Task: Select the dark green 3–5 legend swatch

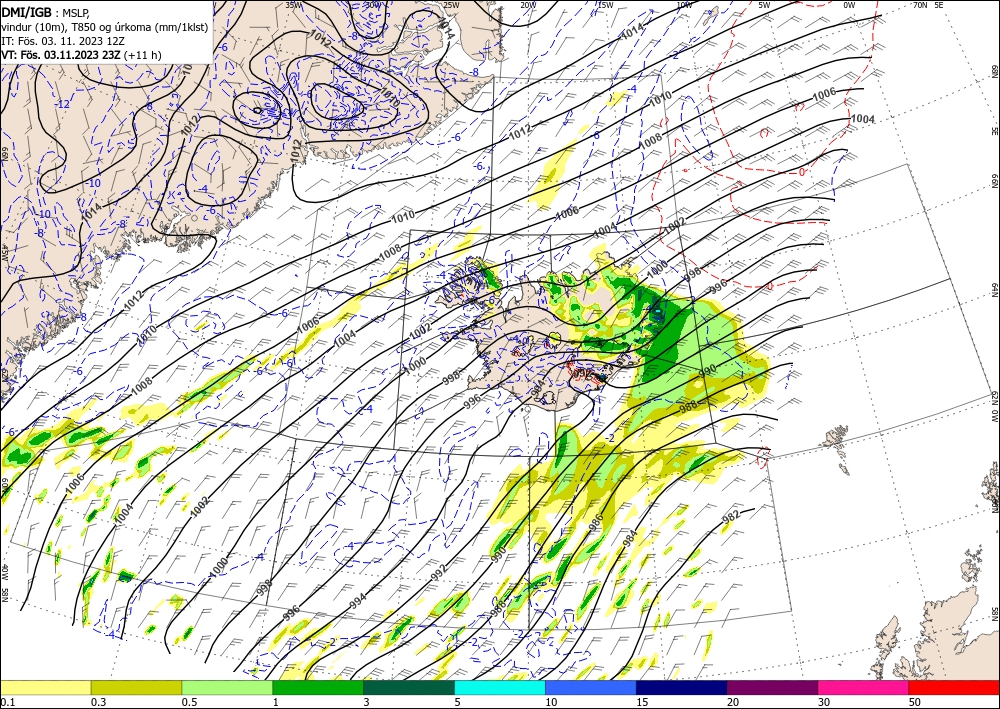Action: point(409,687)
